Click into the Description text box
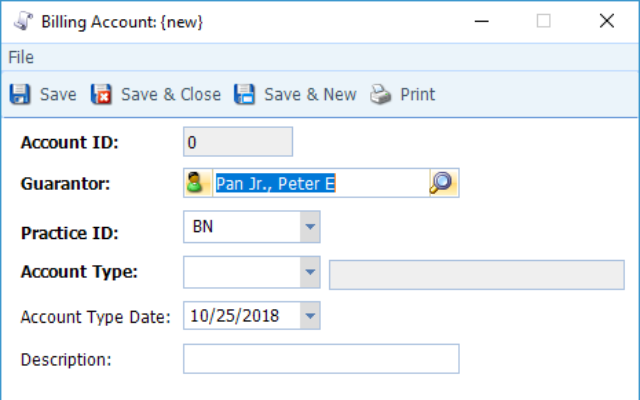640x400 pixels. tap(321, 359)
